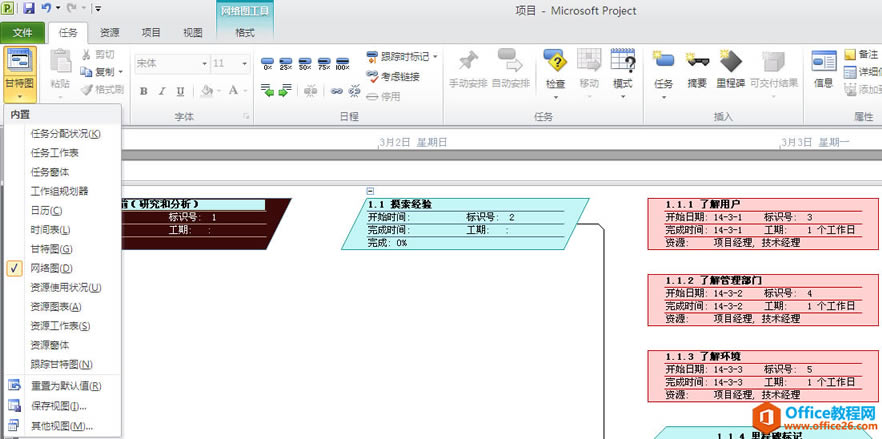Click the outdent task green left arrow
The height and width of the screenshot is (439, 882).
(x=268, y=90)
